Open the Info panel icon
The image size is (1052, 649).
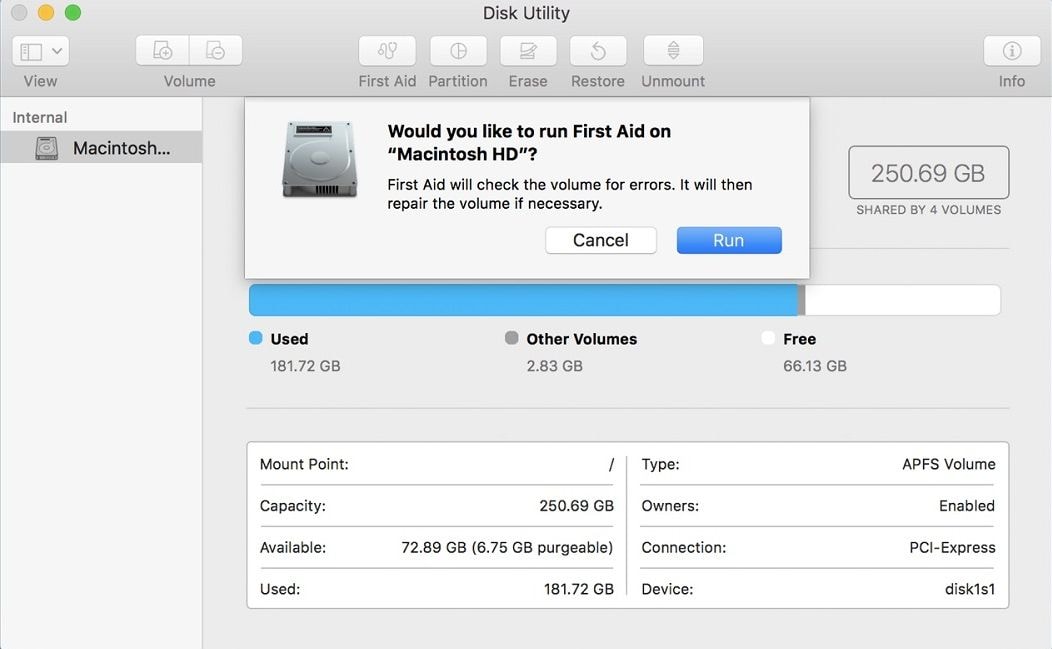tap(1012, 50)
